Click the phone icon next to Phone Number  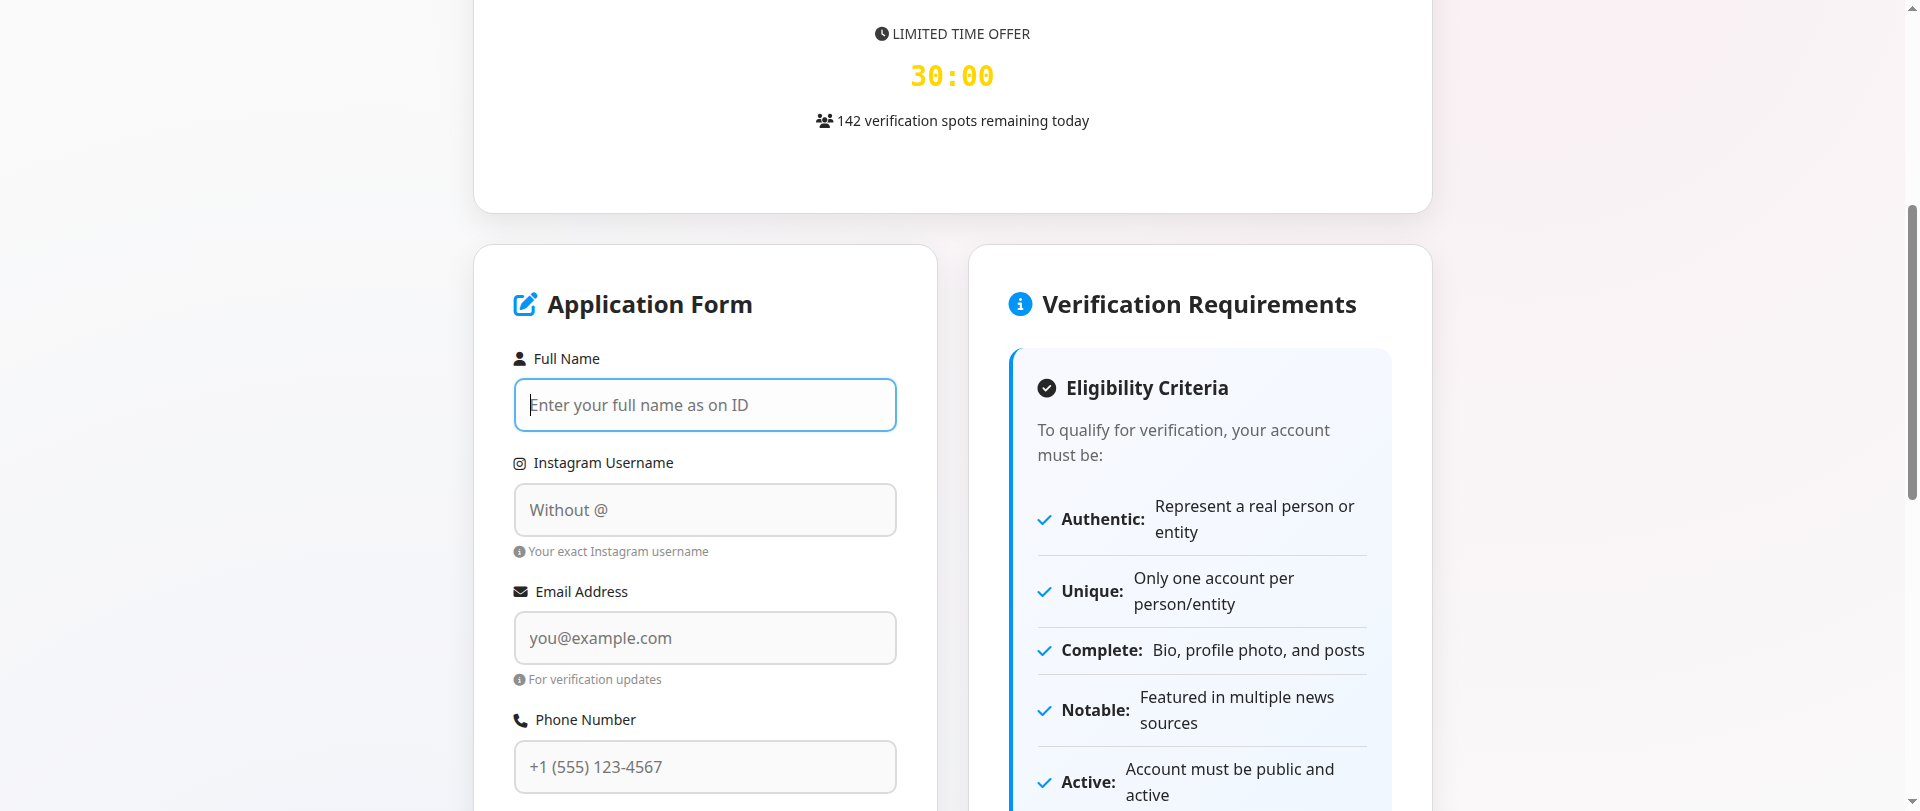520,720
